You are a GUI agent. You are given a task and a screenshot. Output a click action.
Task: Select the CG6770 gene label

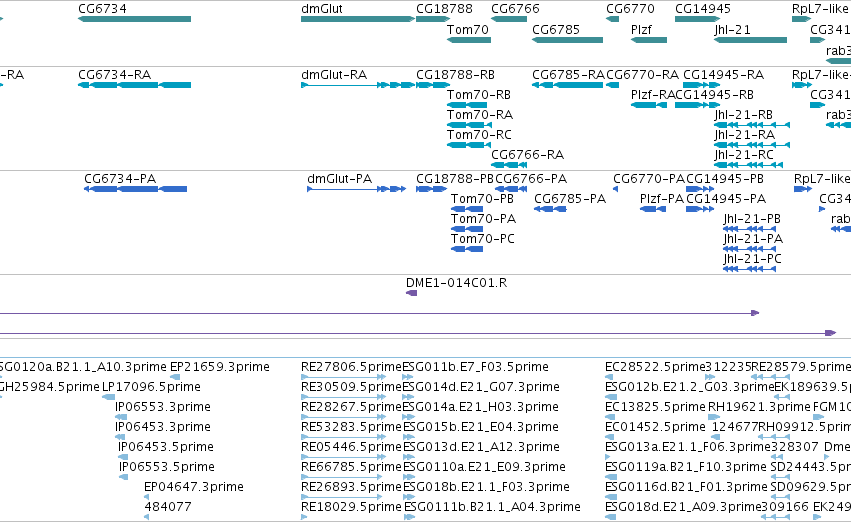(x=630, y=9)
